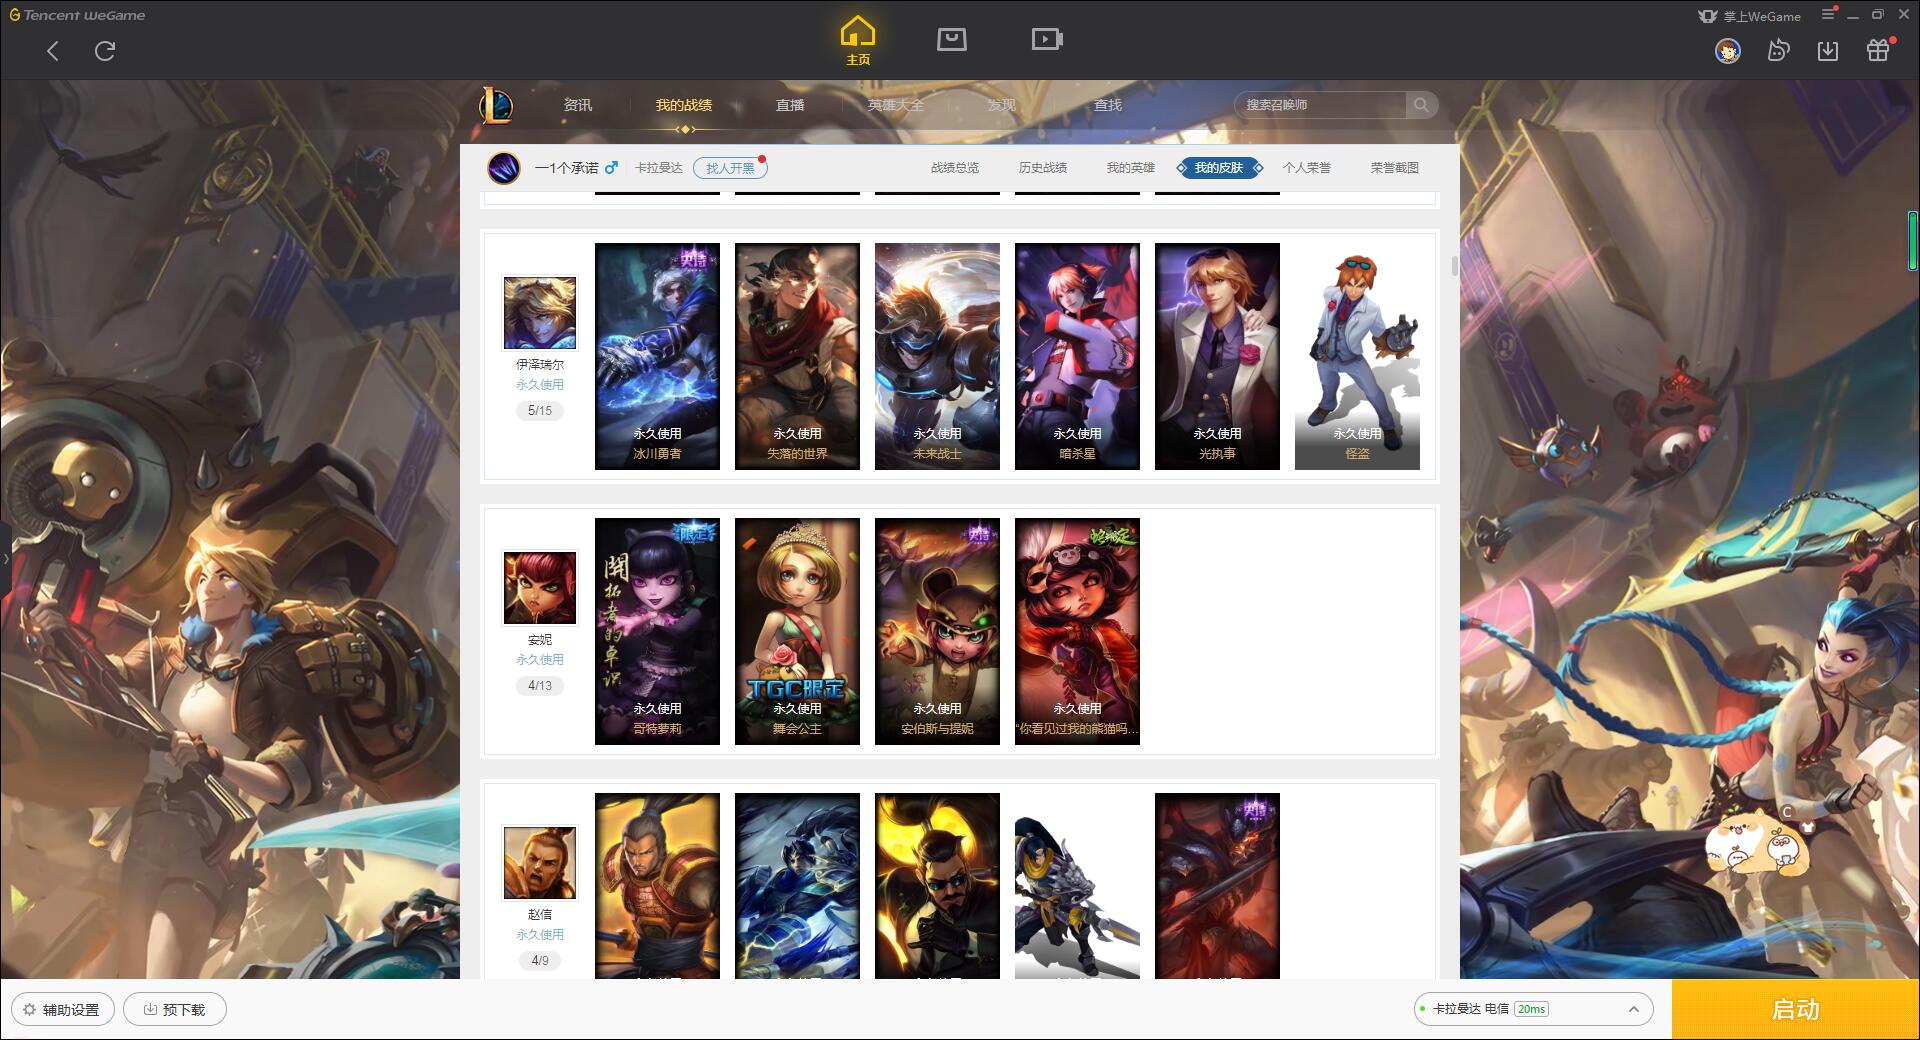This screenshot has height=1040, width=1920.
Task: Click the League of Legends logo
Action: point(497,104)
